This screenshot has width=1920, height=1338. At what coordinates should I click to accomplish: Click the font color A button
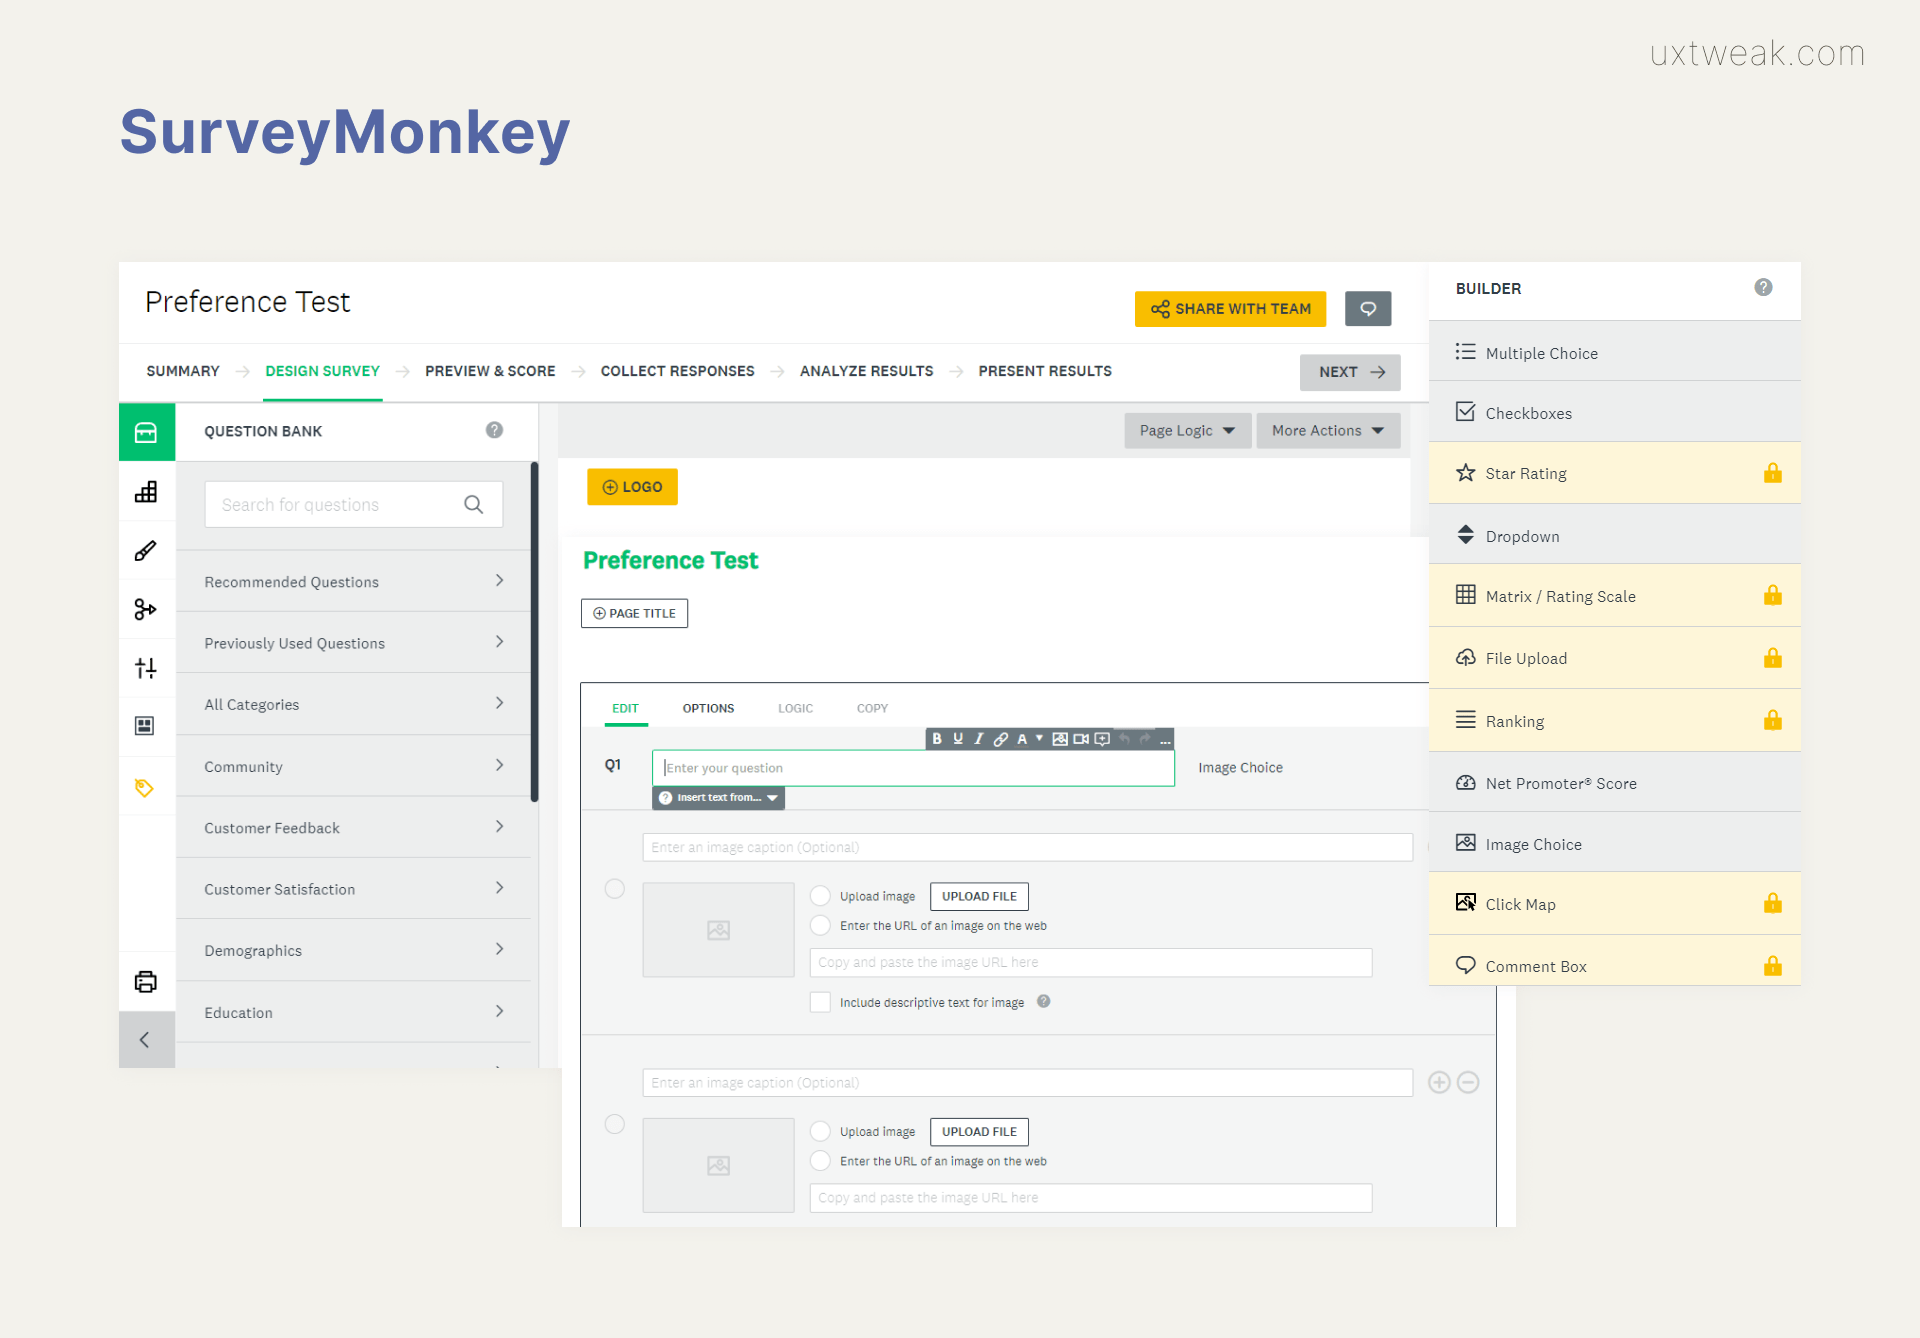1022,739
